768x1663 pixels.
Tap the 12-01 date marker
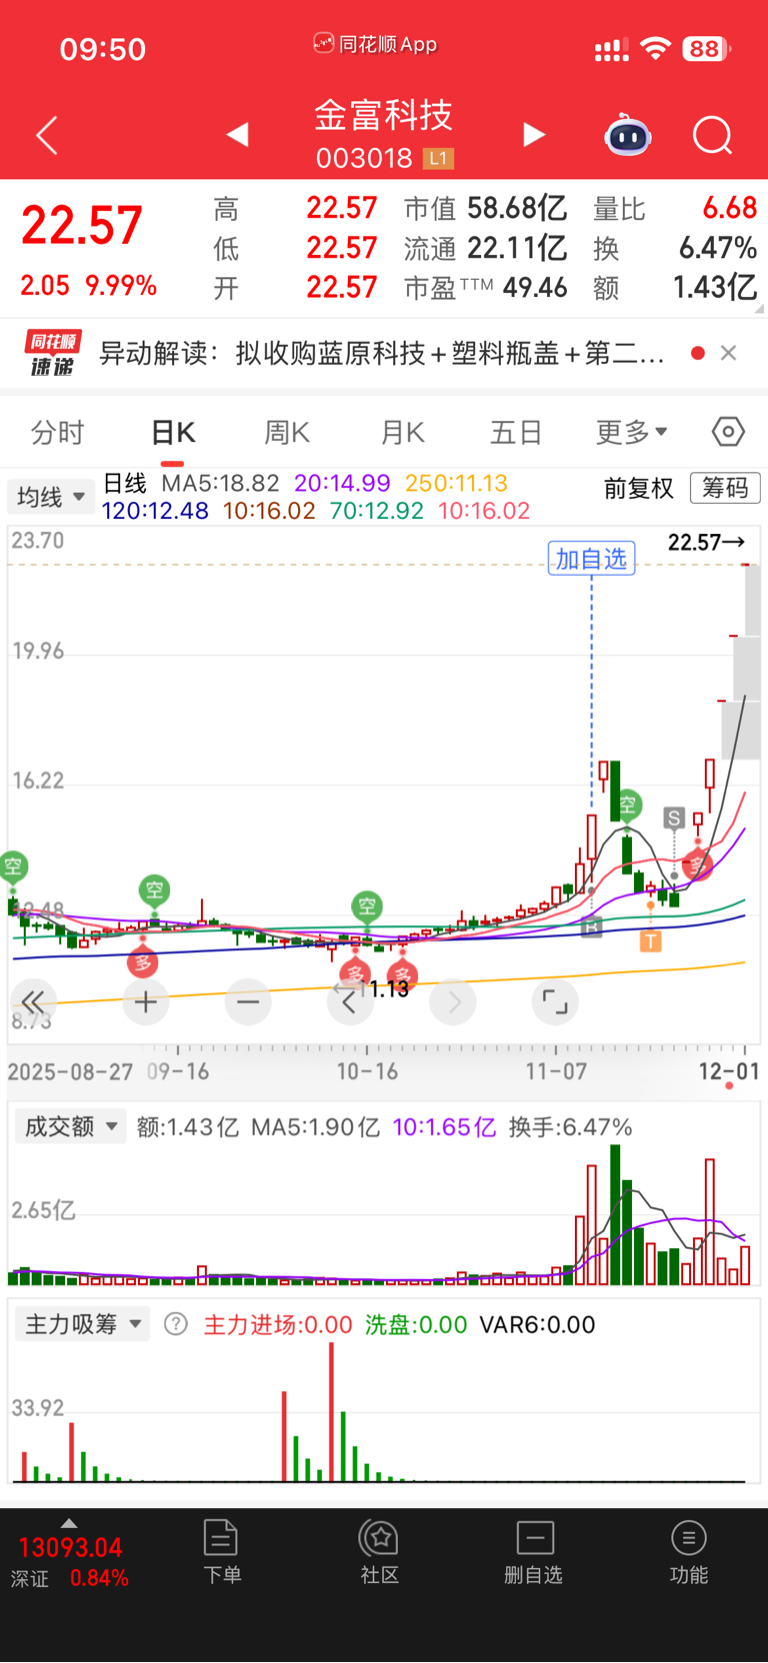coord(729,1072)
